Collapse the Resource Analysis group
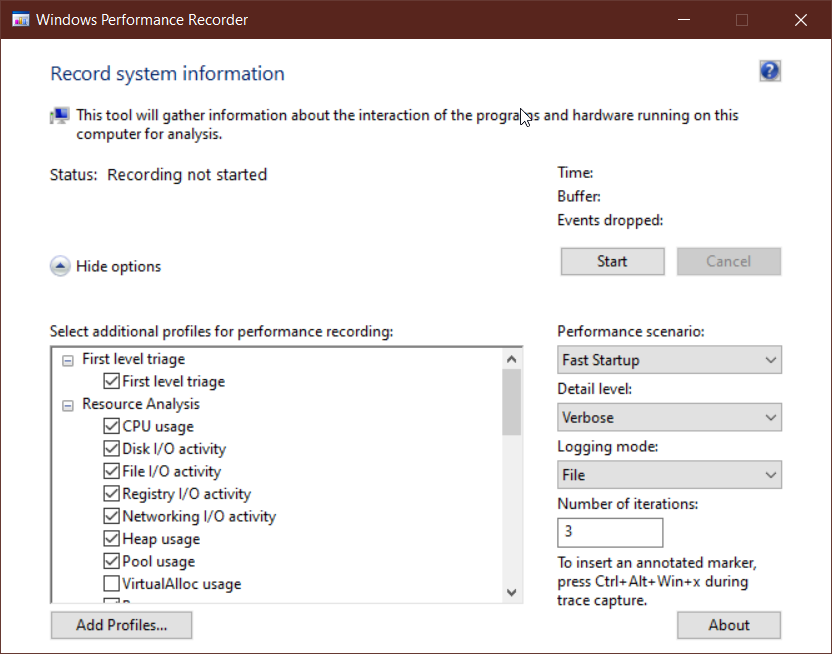 [67, 406]
